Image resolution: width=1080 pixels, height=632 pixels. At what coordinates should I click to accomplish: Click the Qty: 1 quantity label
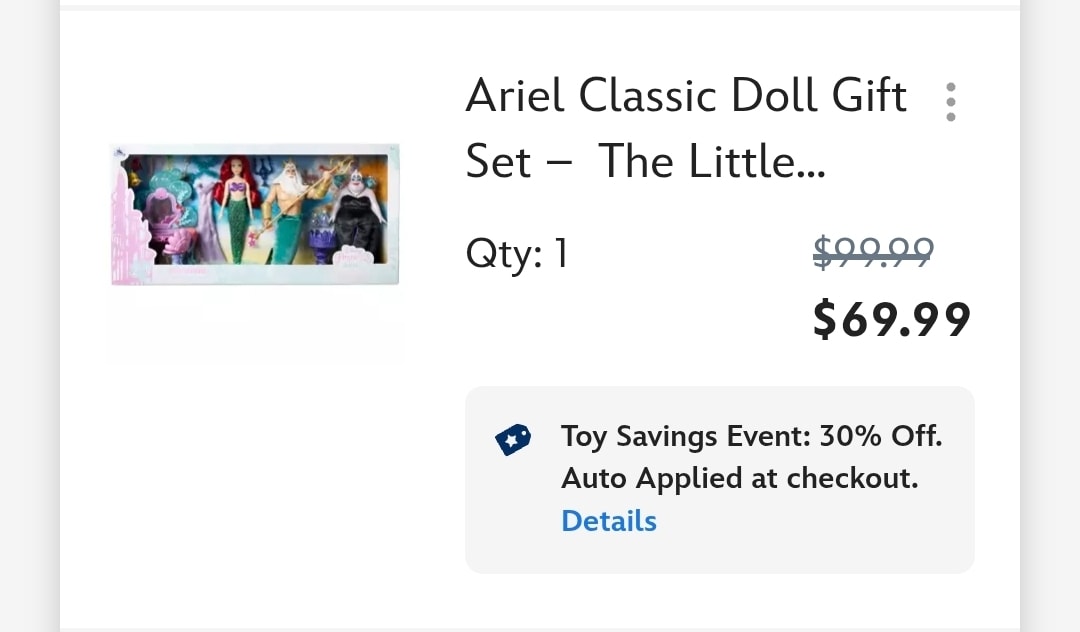click(x=517, y=253)
